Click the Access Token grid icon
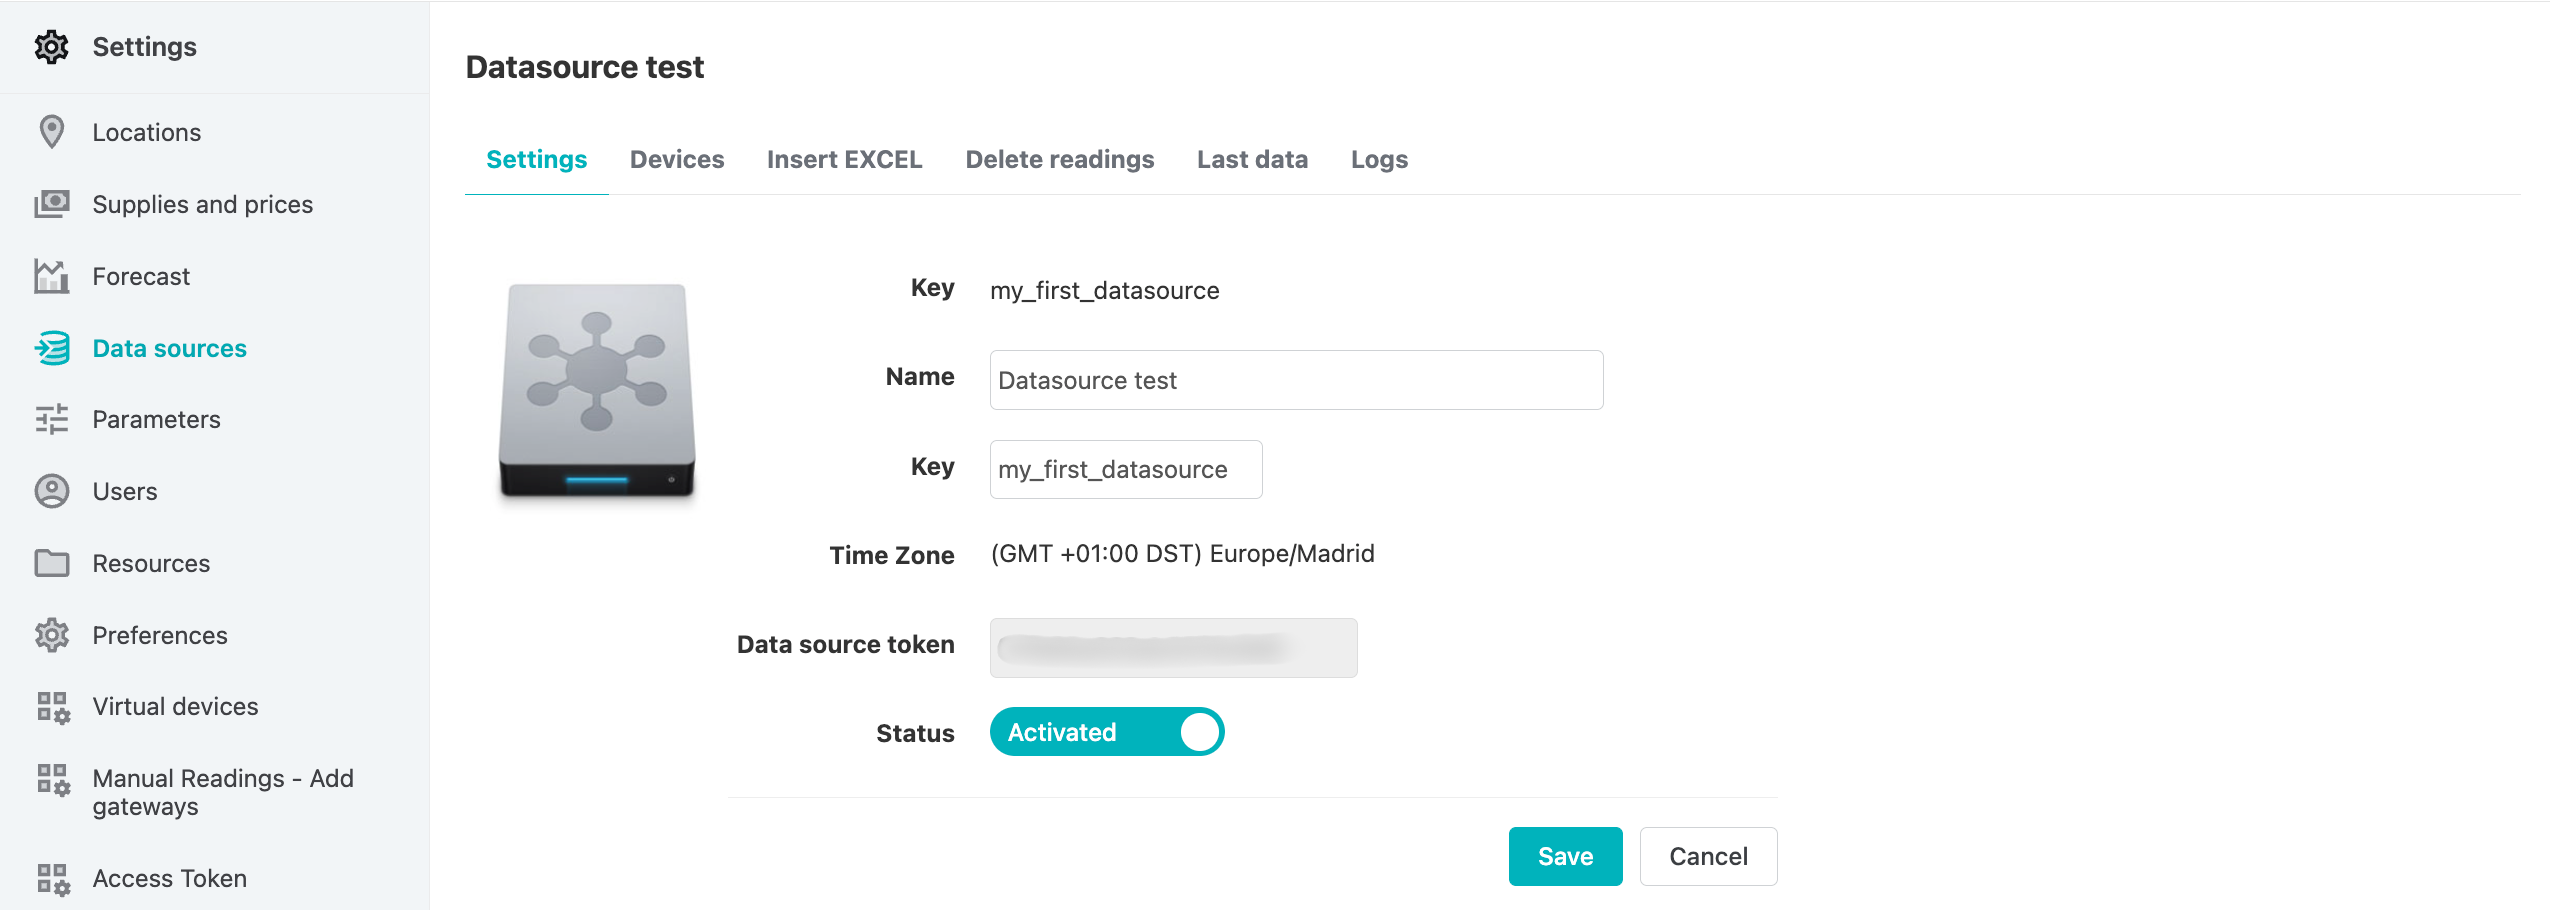Image resolution: width=2550 pixels, height=910 pixels. 53,879
